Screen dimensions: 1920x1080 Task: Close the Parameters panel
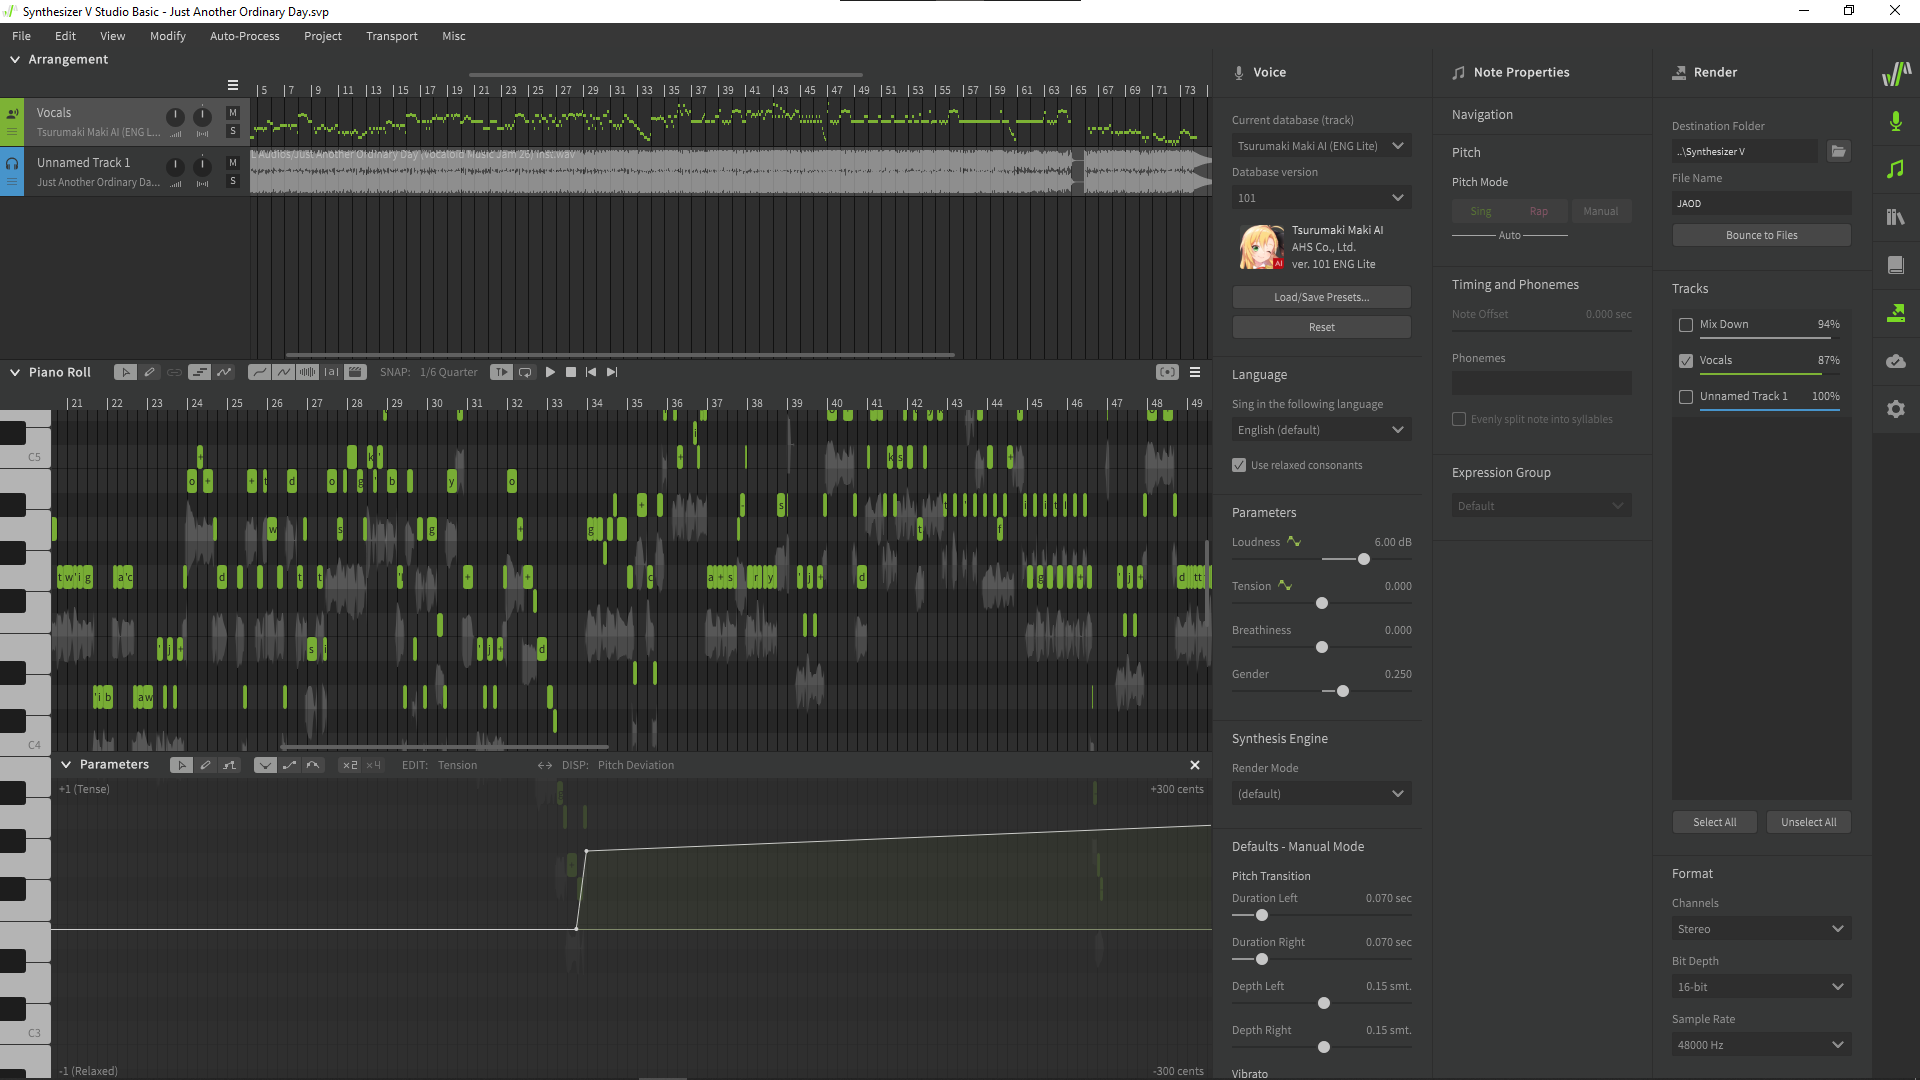click(1195, 765)
